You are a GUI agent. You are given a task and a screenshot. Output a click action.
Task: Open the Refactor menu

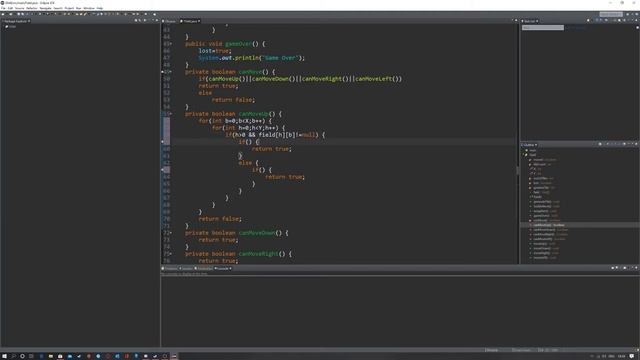point(32,8)
